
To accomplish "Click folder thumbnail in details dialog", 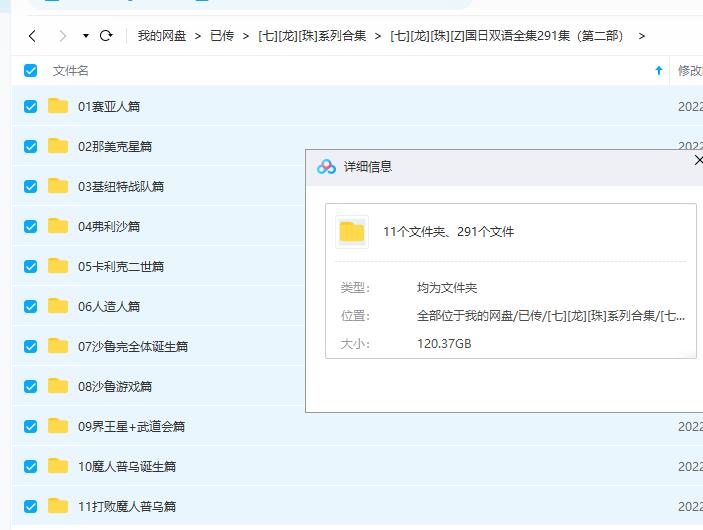I will point(352,232).
